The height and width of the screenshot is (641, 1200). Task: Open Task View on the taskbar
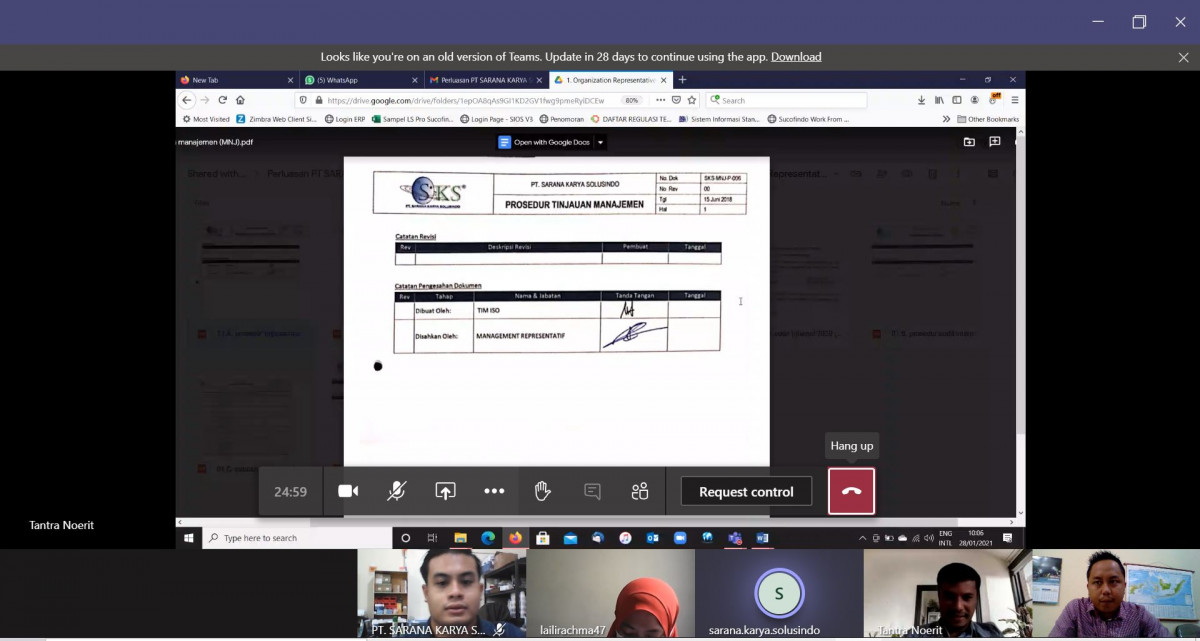coord(433,538)
